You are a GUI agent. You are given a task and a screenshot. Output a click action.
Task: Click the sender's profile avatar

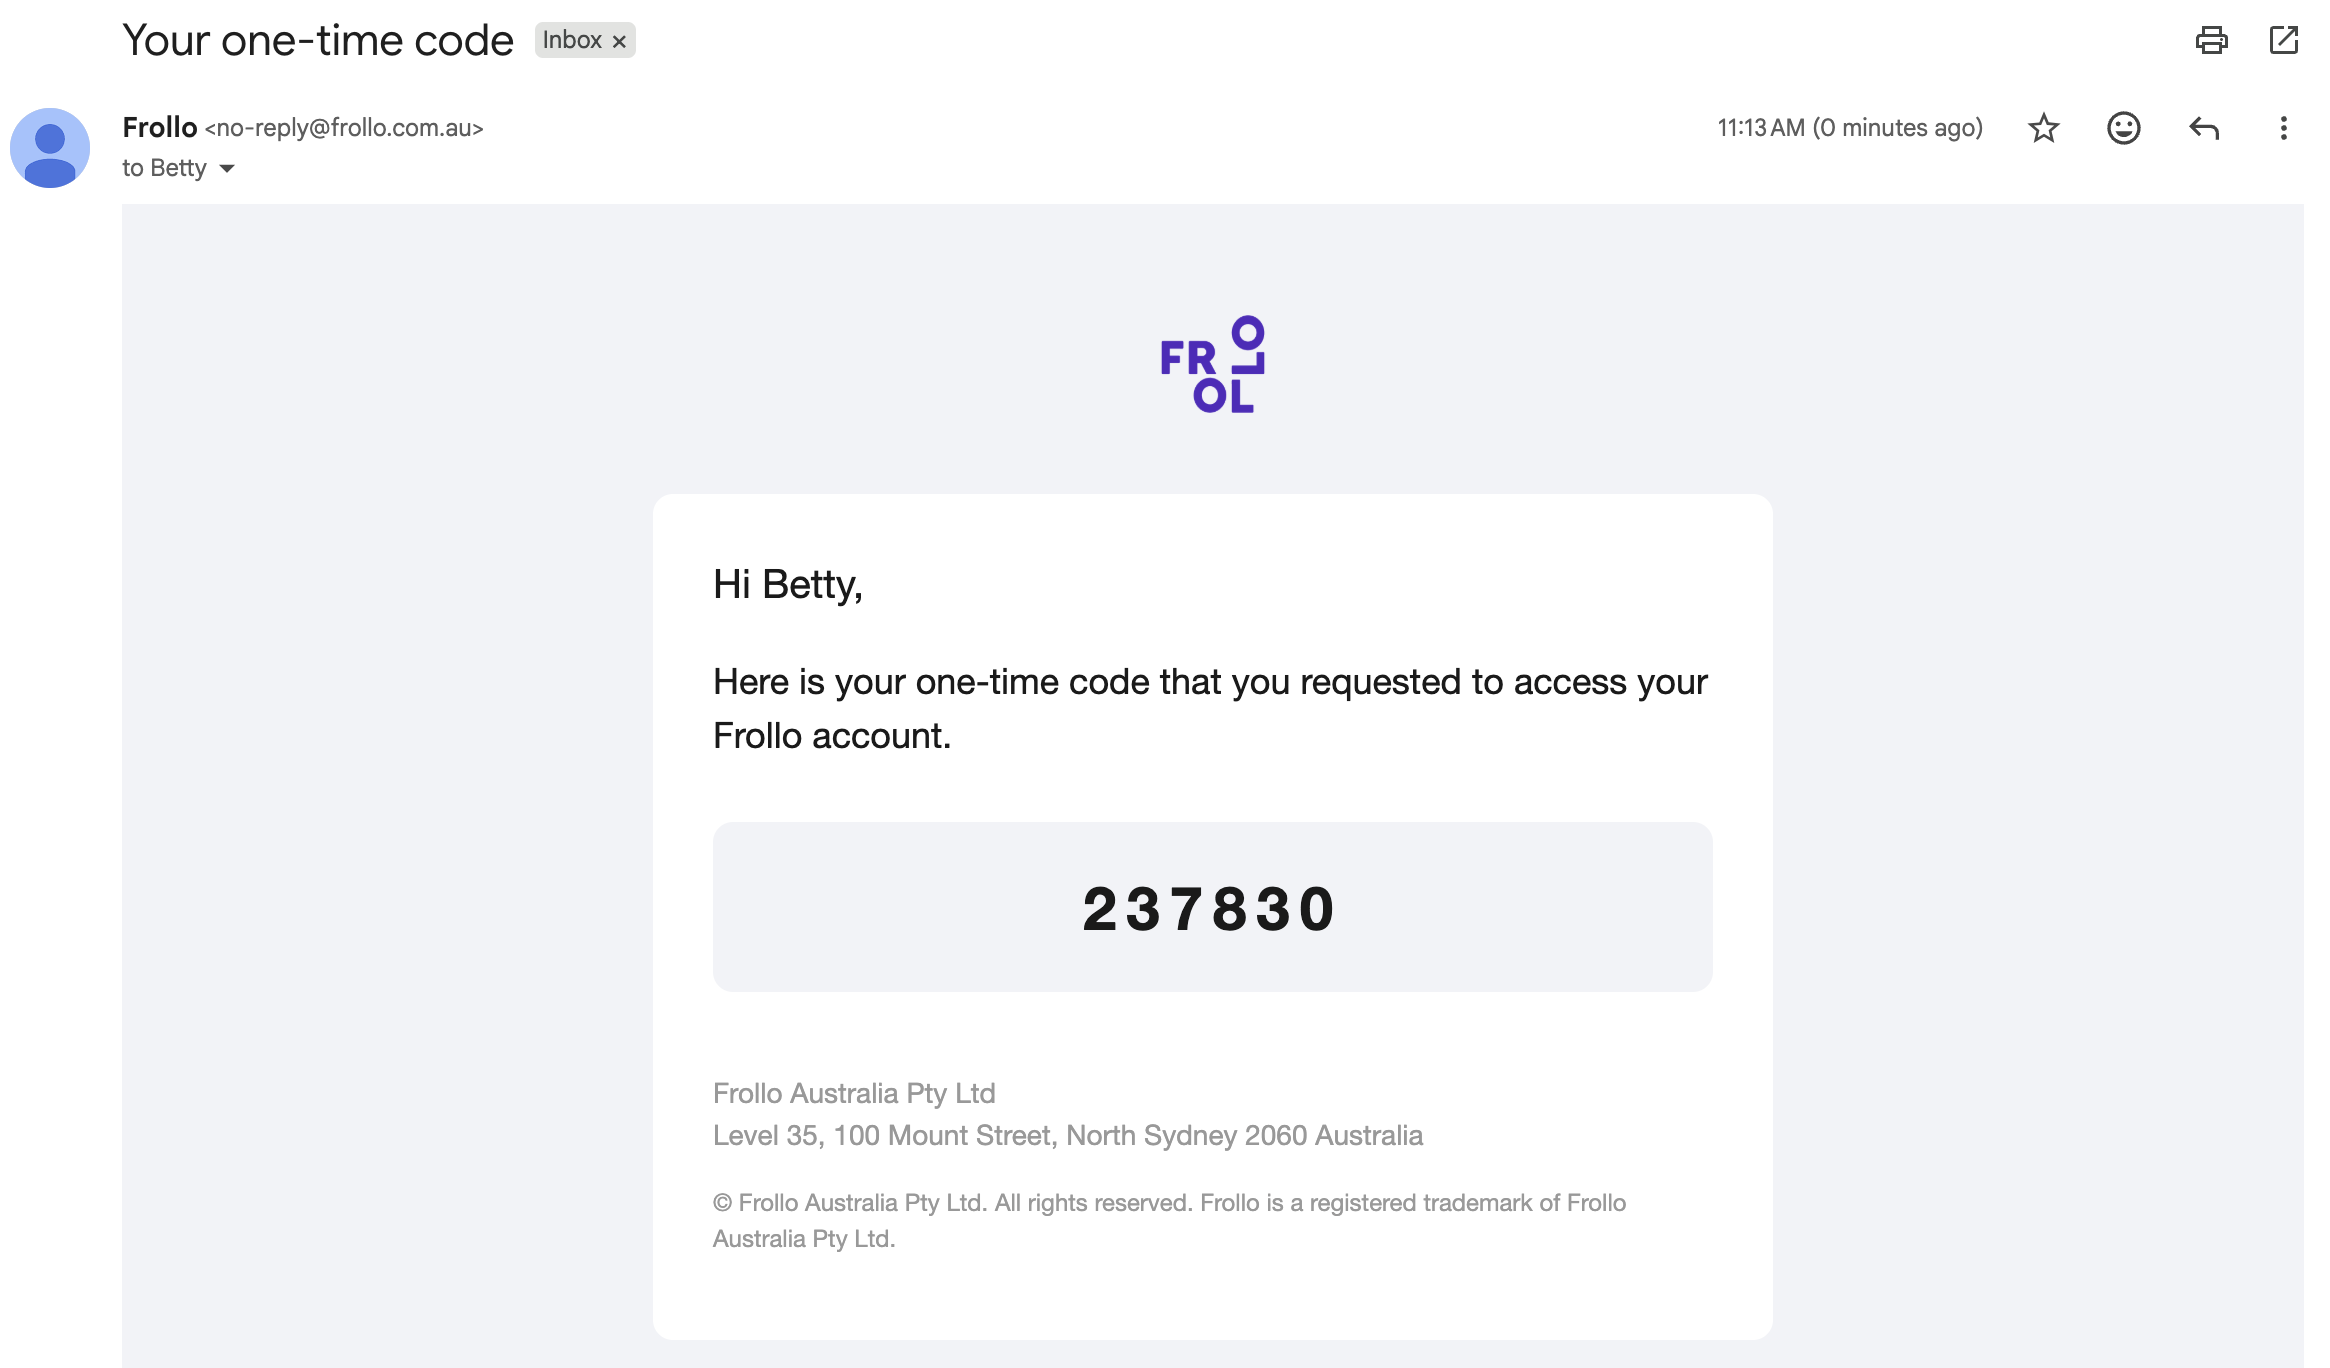point(50,148)
